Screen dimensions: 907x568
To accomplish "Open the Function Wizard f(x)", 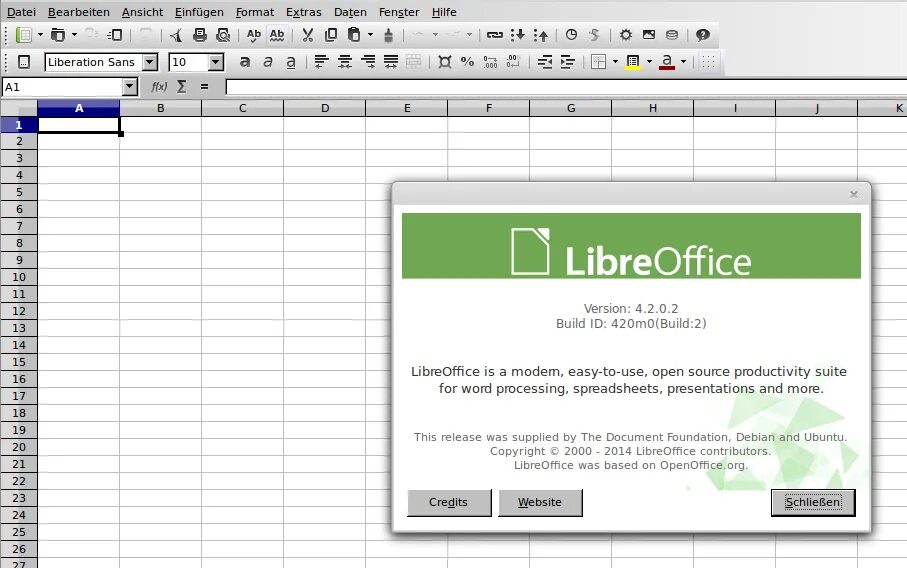I will (x=159, y=87).
